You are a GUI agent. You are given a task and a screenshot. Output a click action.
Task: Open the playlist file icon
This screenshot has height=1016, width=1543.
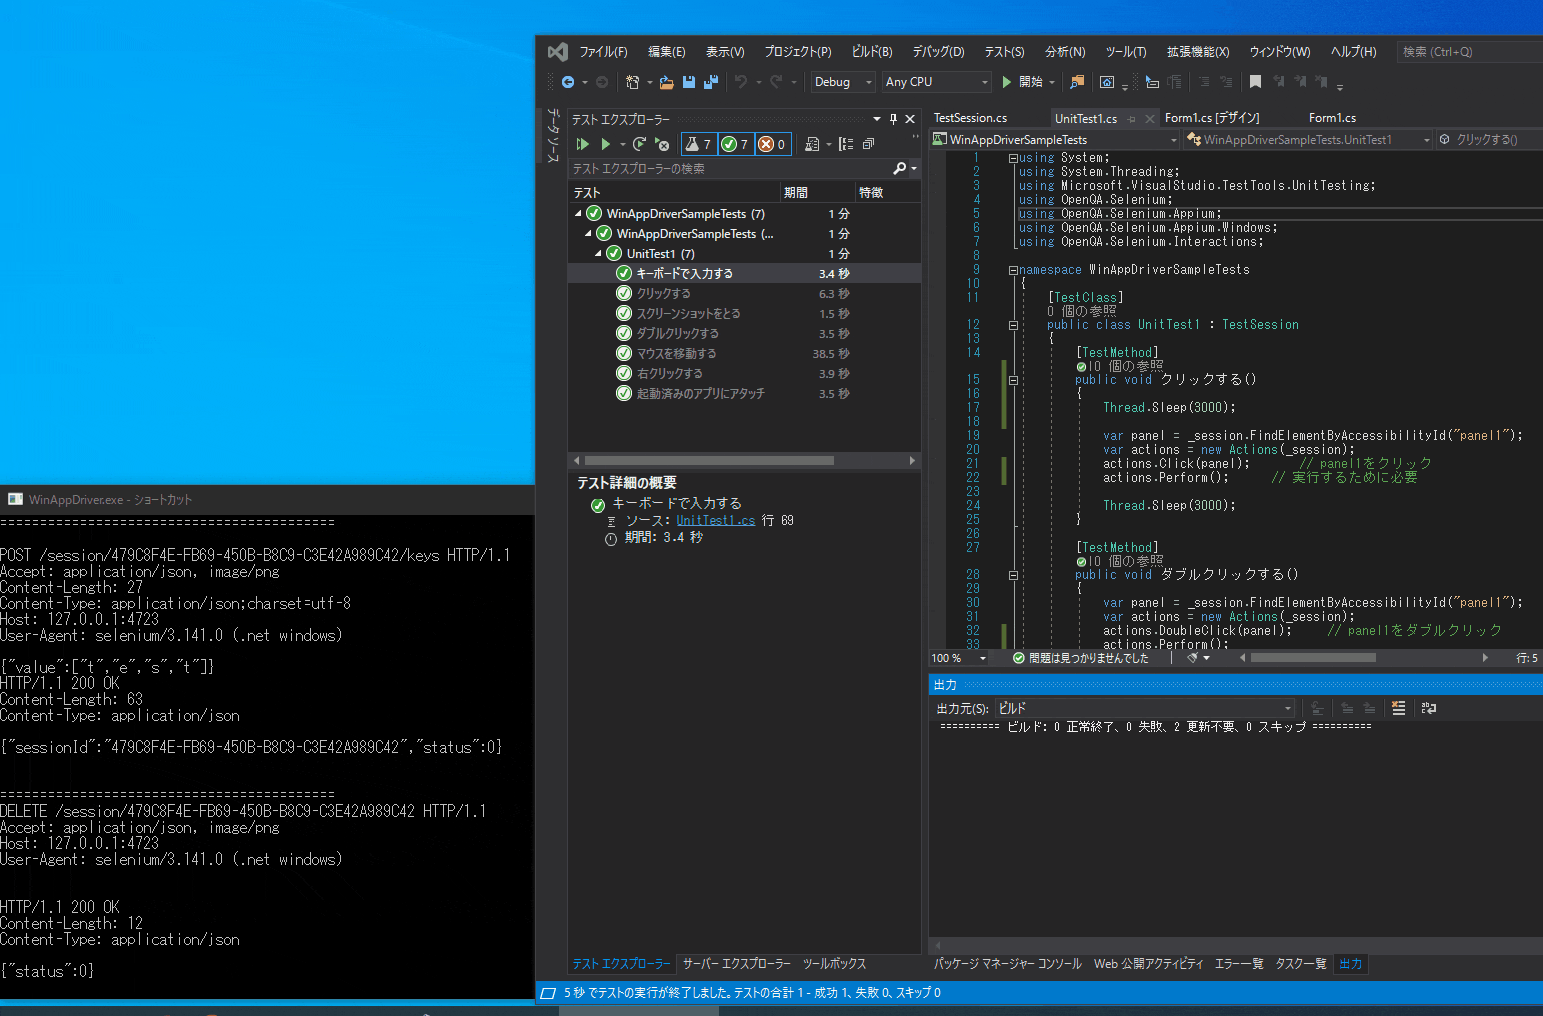tap(812, 144)
